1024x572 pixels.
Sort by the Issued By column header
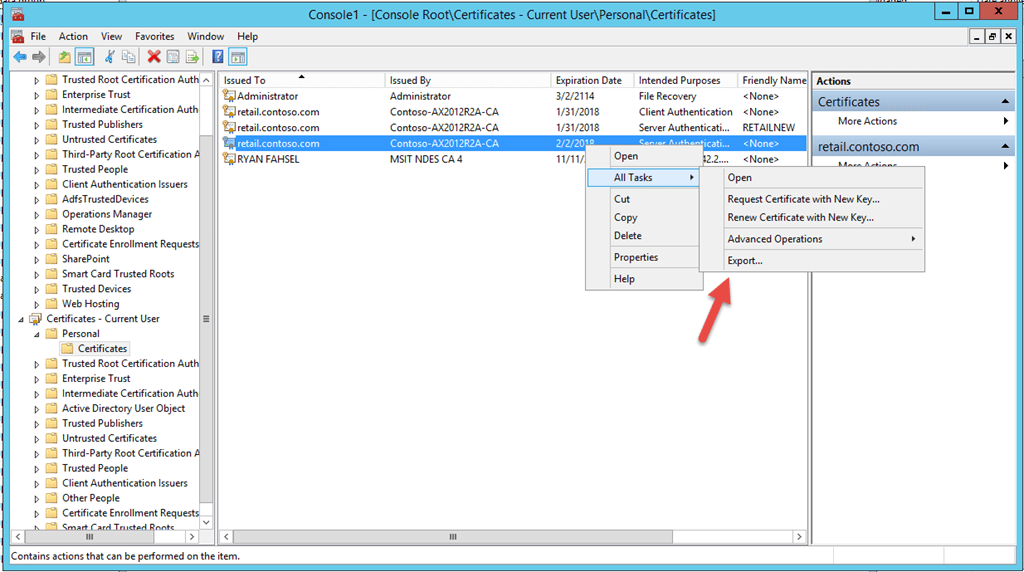[x=468, y=80]
